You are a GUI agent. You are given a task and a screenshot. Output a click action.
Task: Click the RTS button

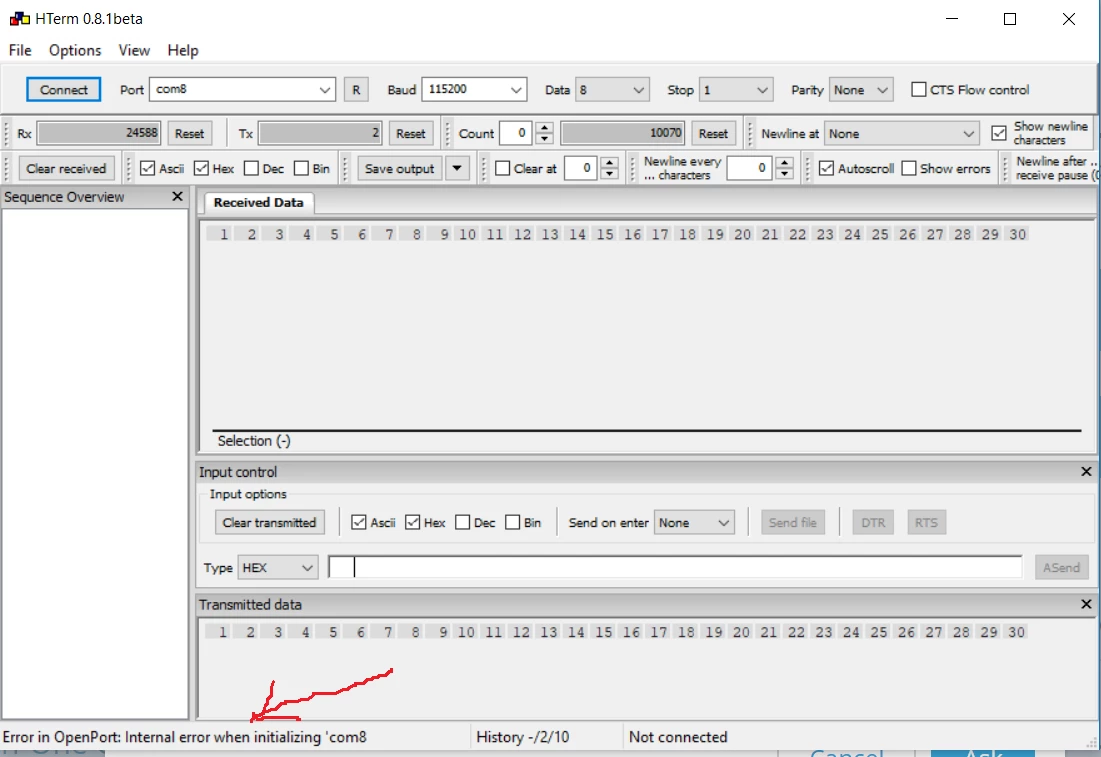pyautogui.click(x=926, y=522)
